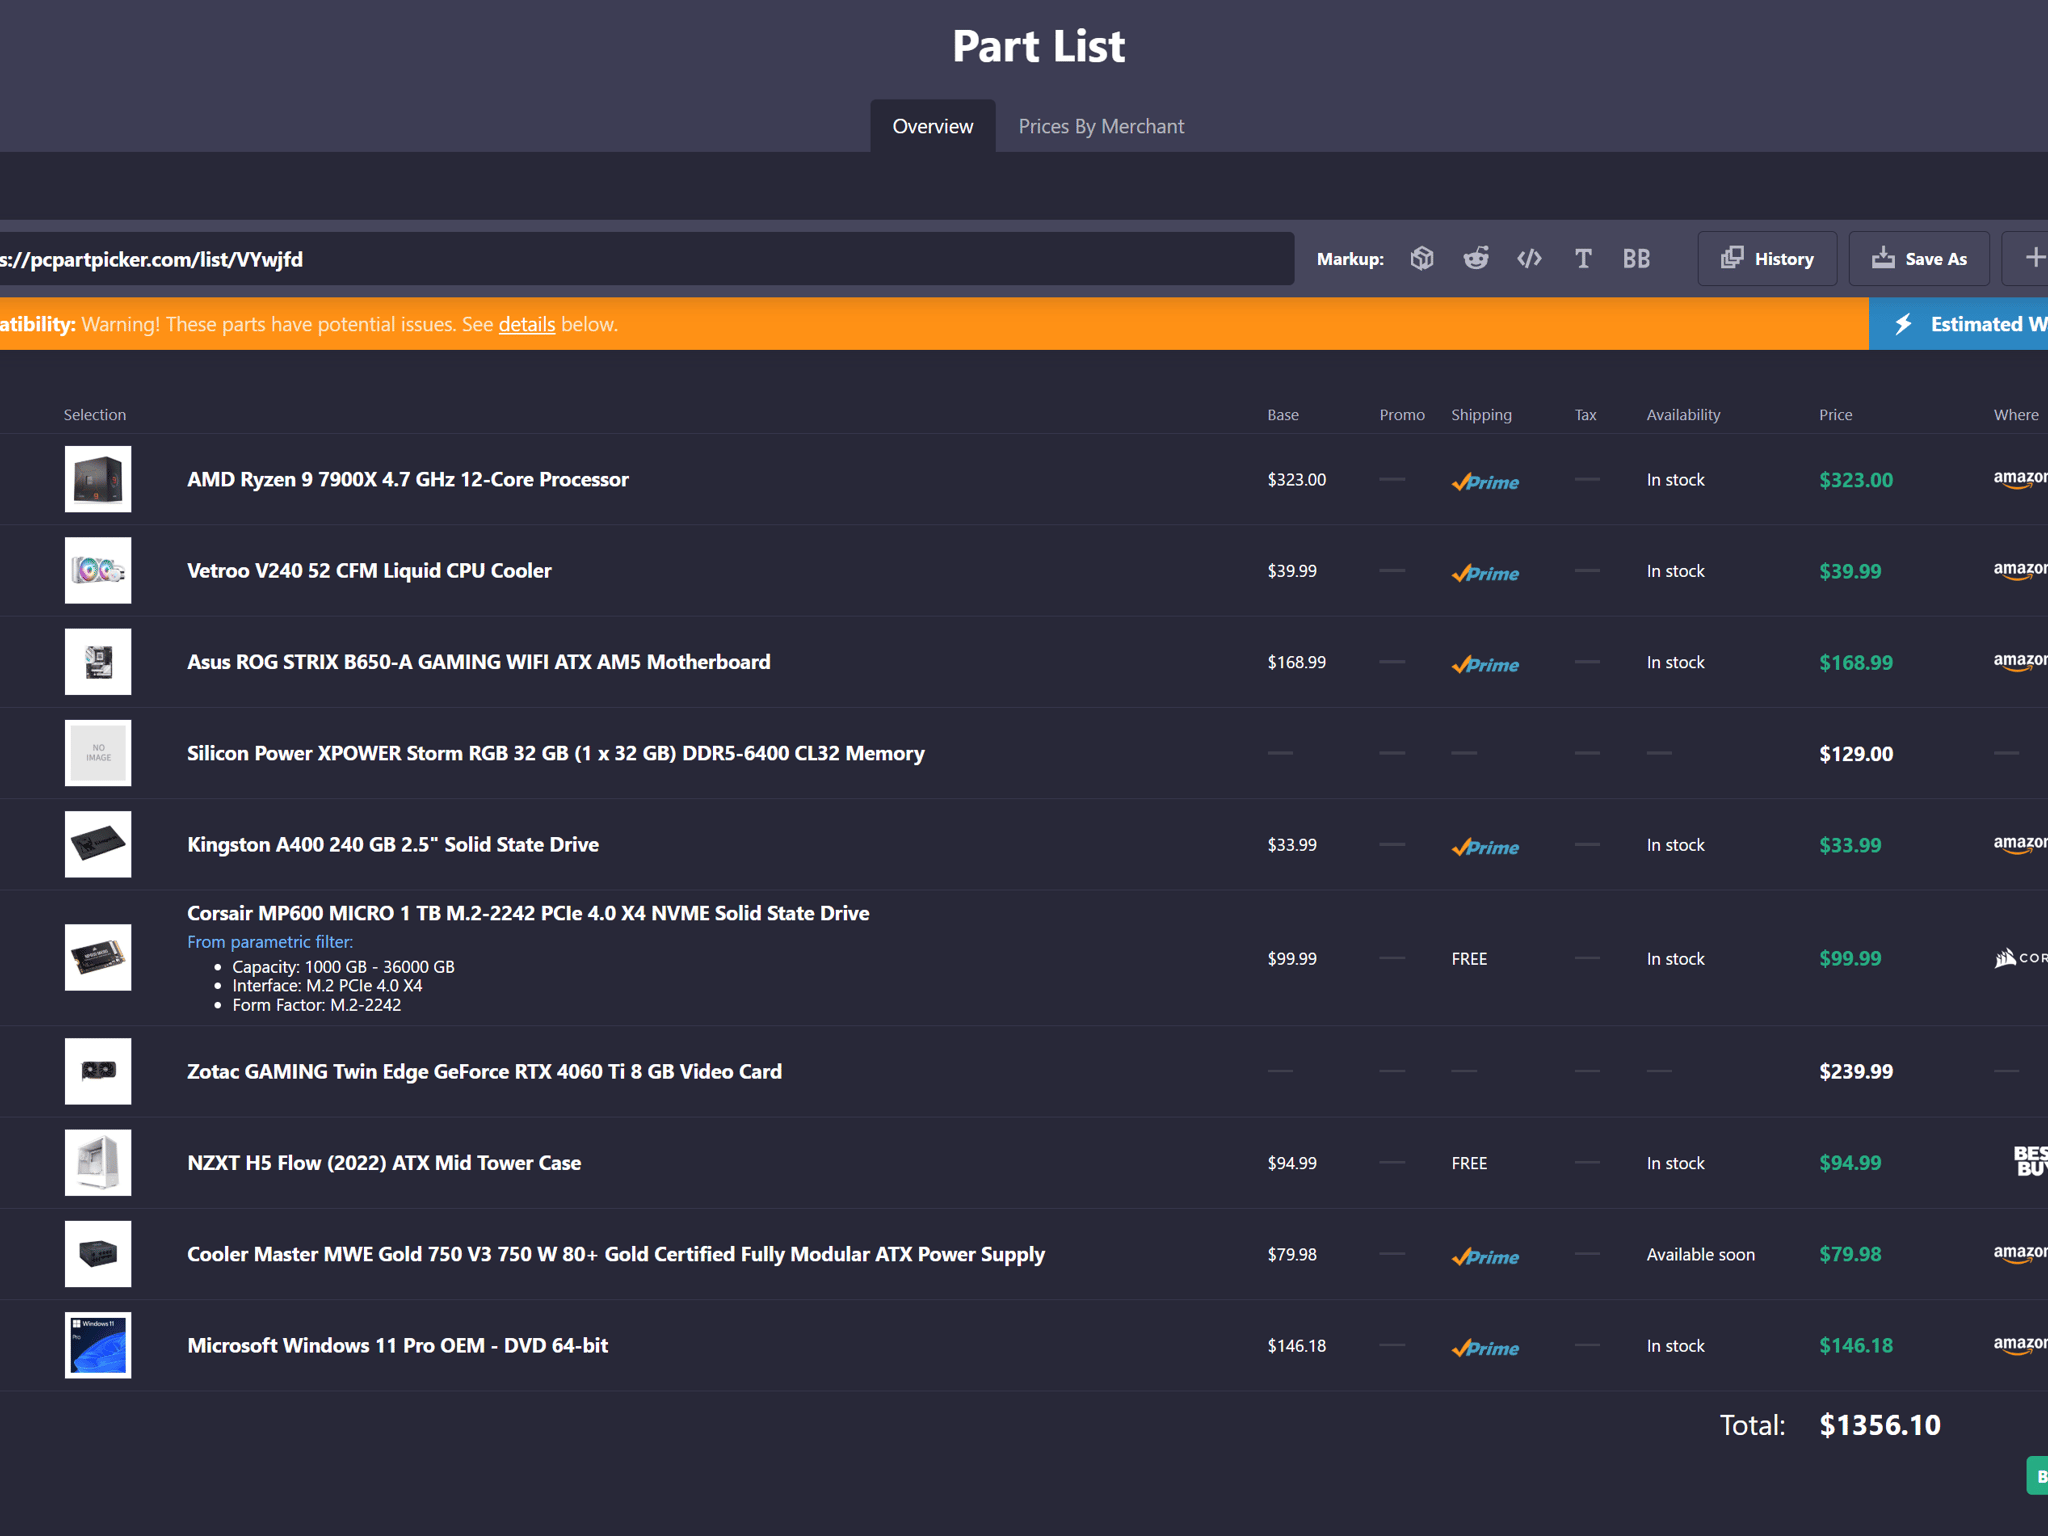
Task: Click the $94.99 price for NZXT case
Action: pos(1850,1163)
